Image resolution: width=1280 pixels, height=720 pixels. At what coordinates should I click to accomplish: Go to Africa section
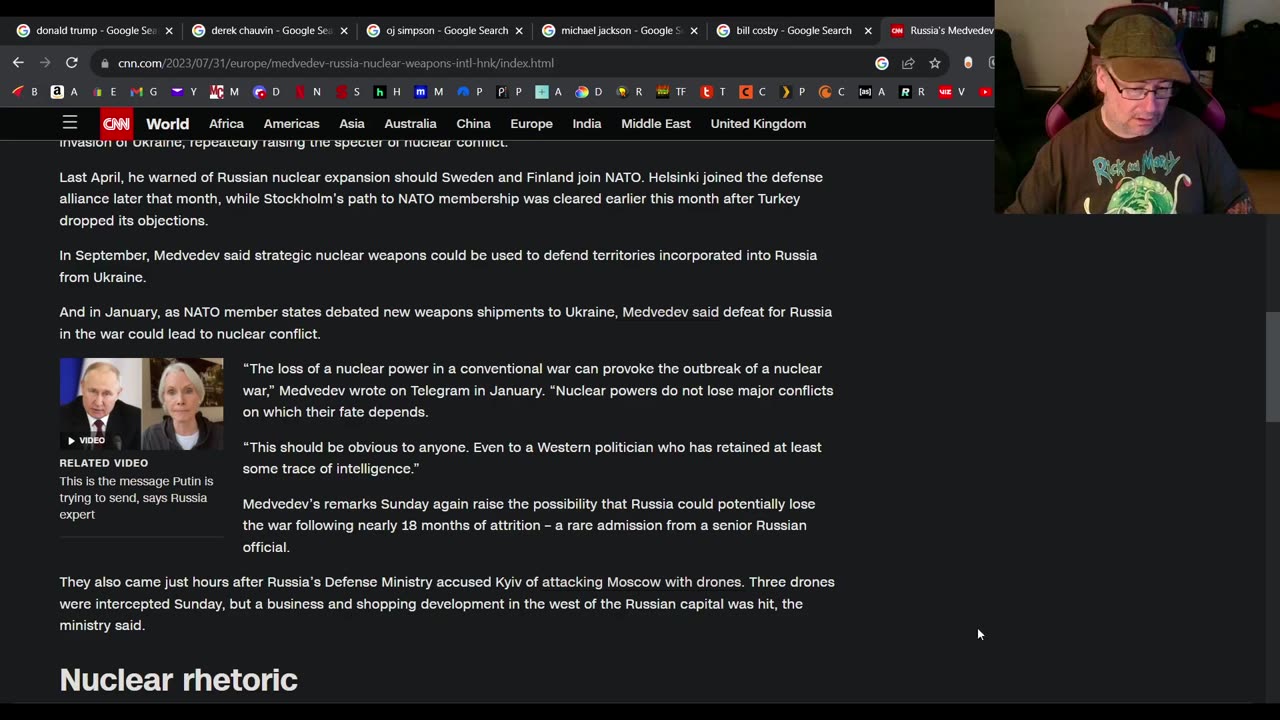click(x=226, y=124)
